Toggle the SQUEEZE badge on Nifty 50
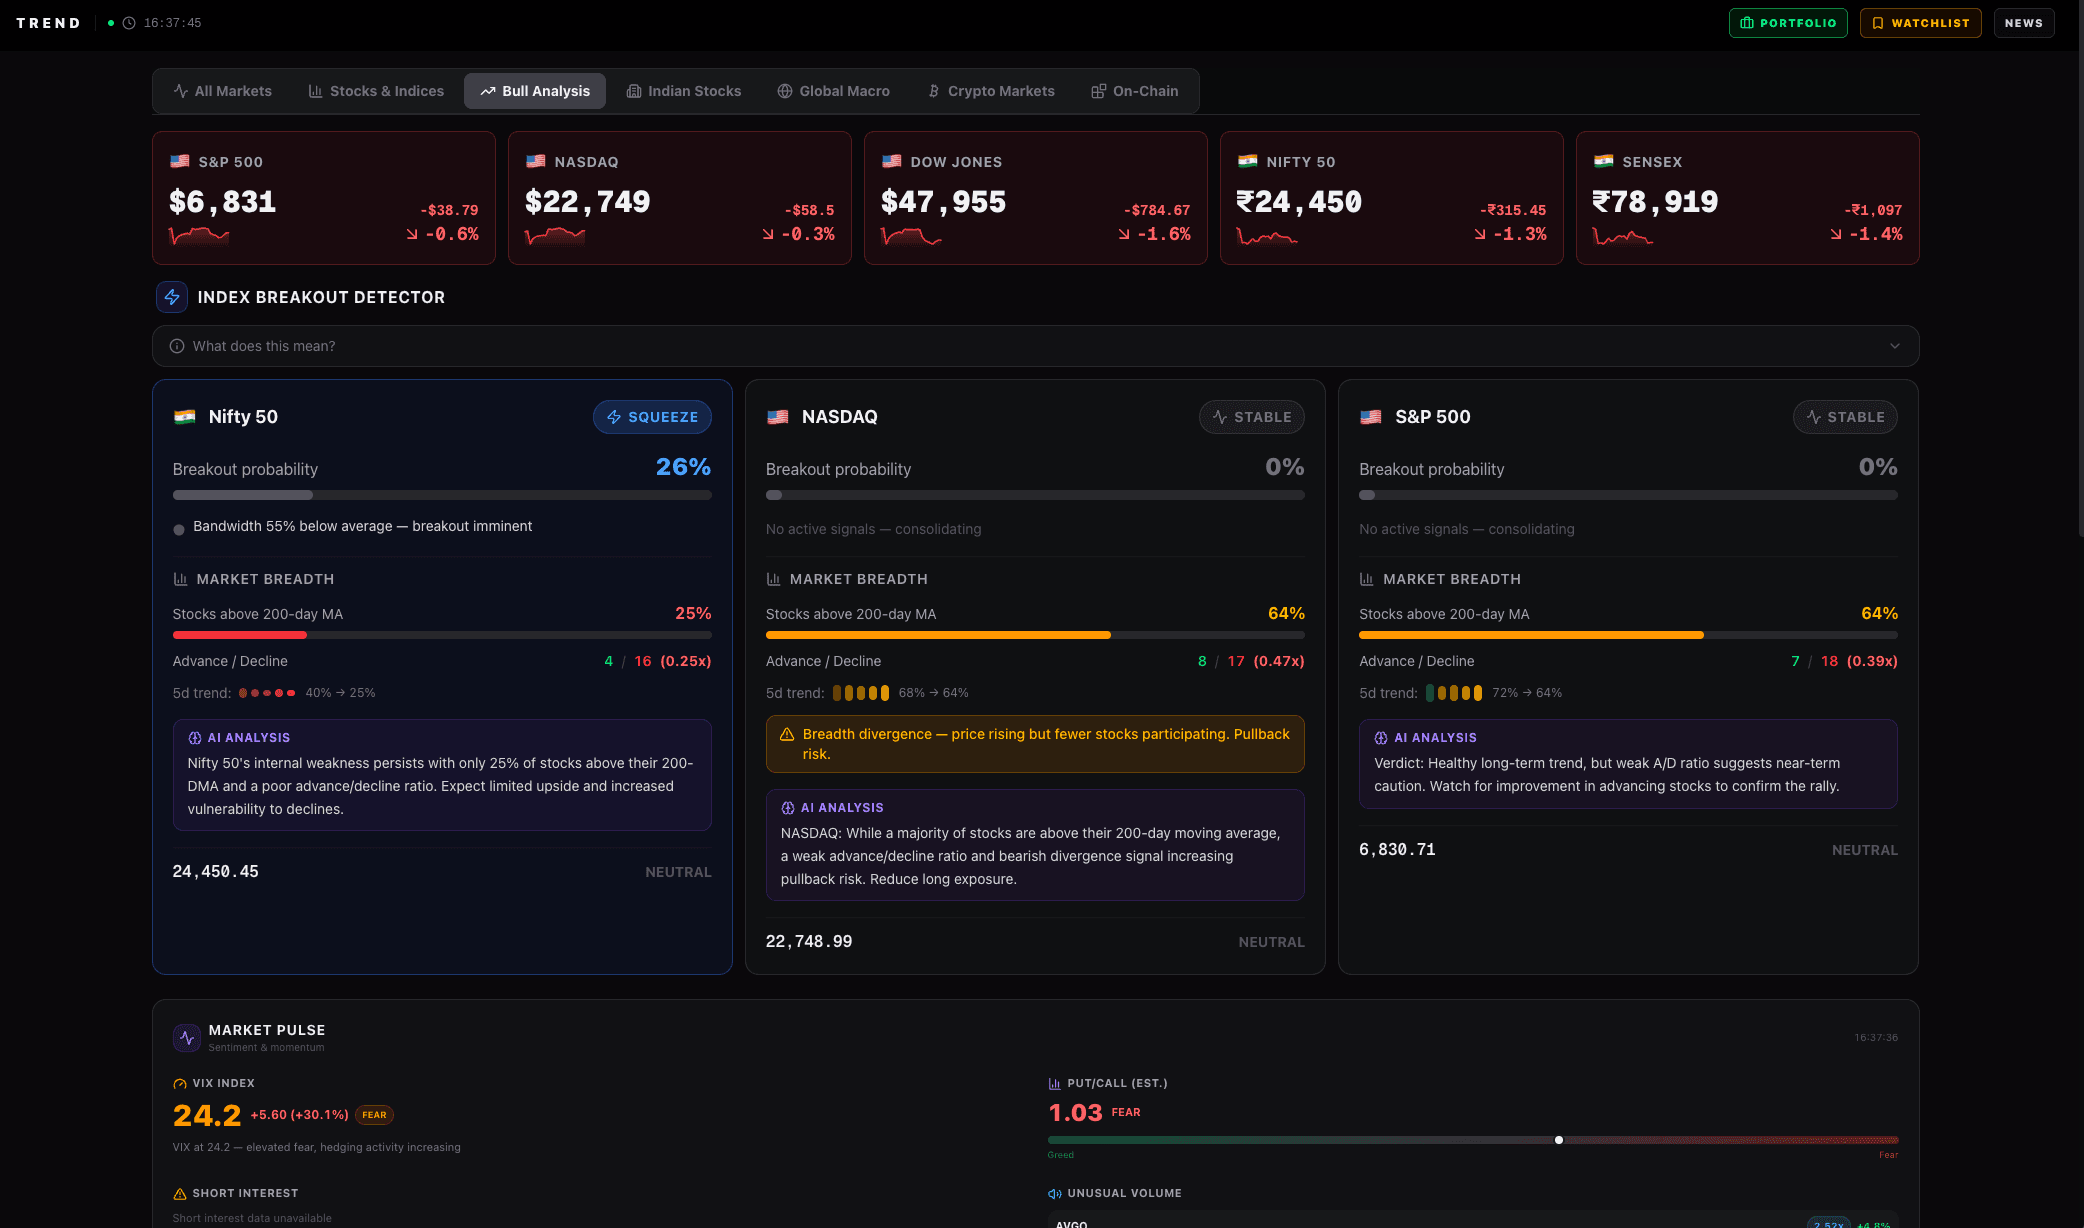2084x1228 pixels. point(652,417)
